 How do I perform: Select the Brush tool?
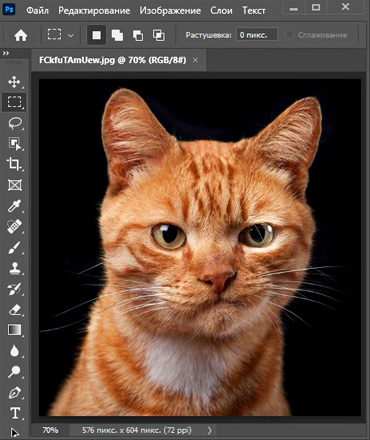pyautogui.click(x=14, y=248)
